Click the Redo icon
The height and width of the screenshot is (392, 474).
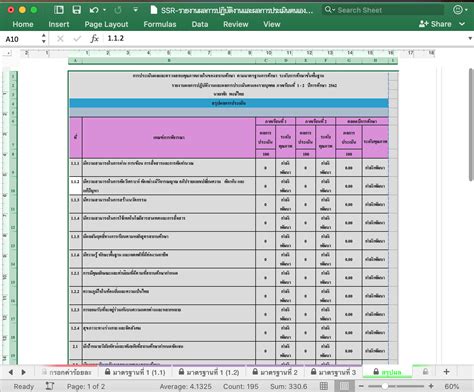[x=118, y=10]
